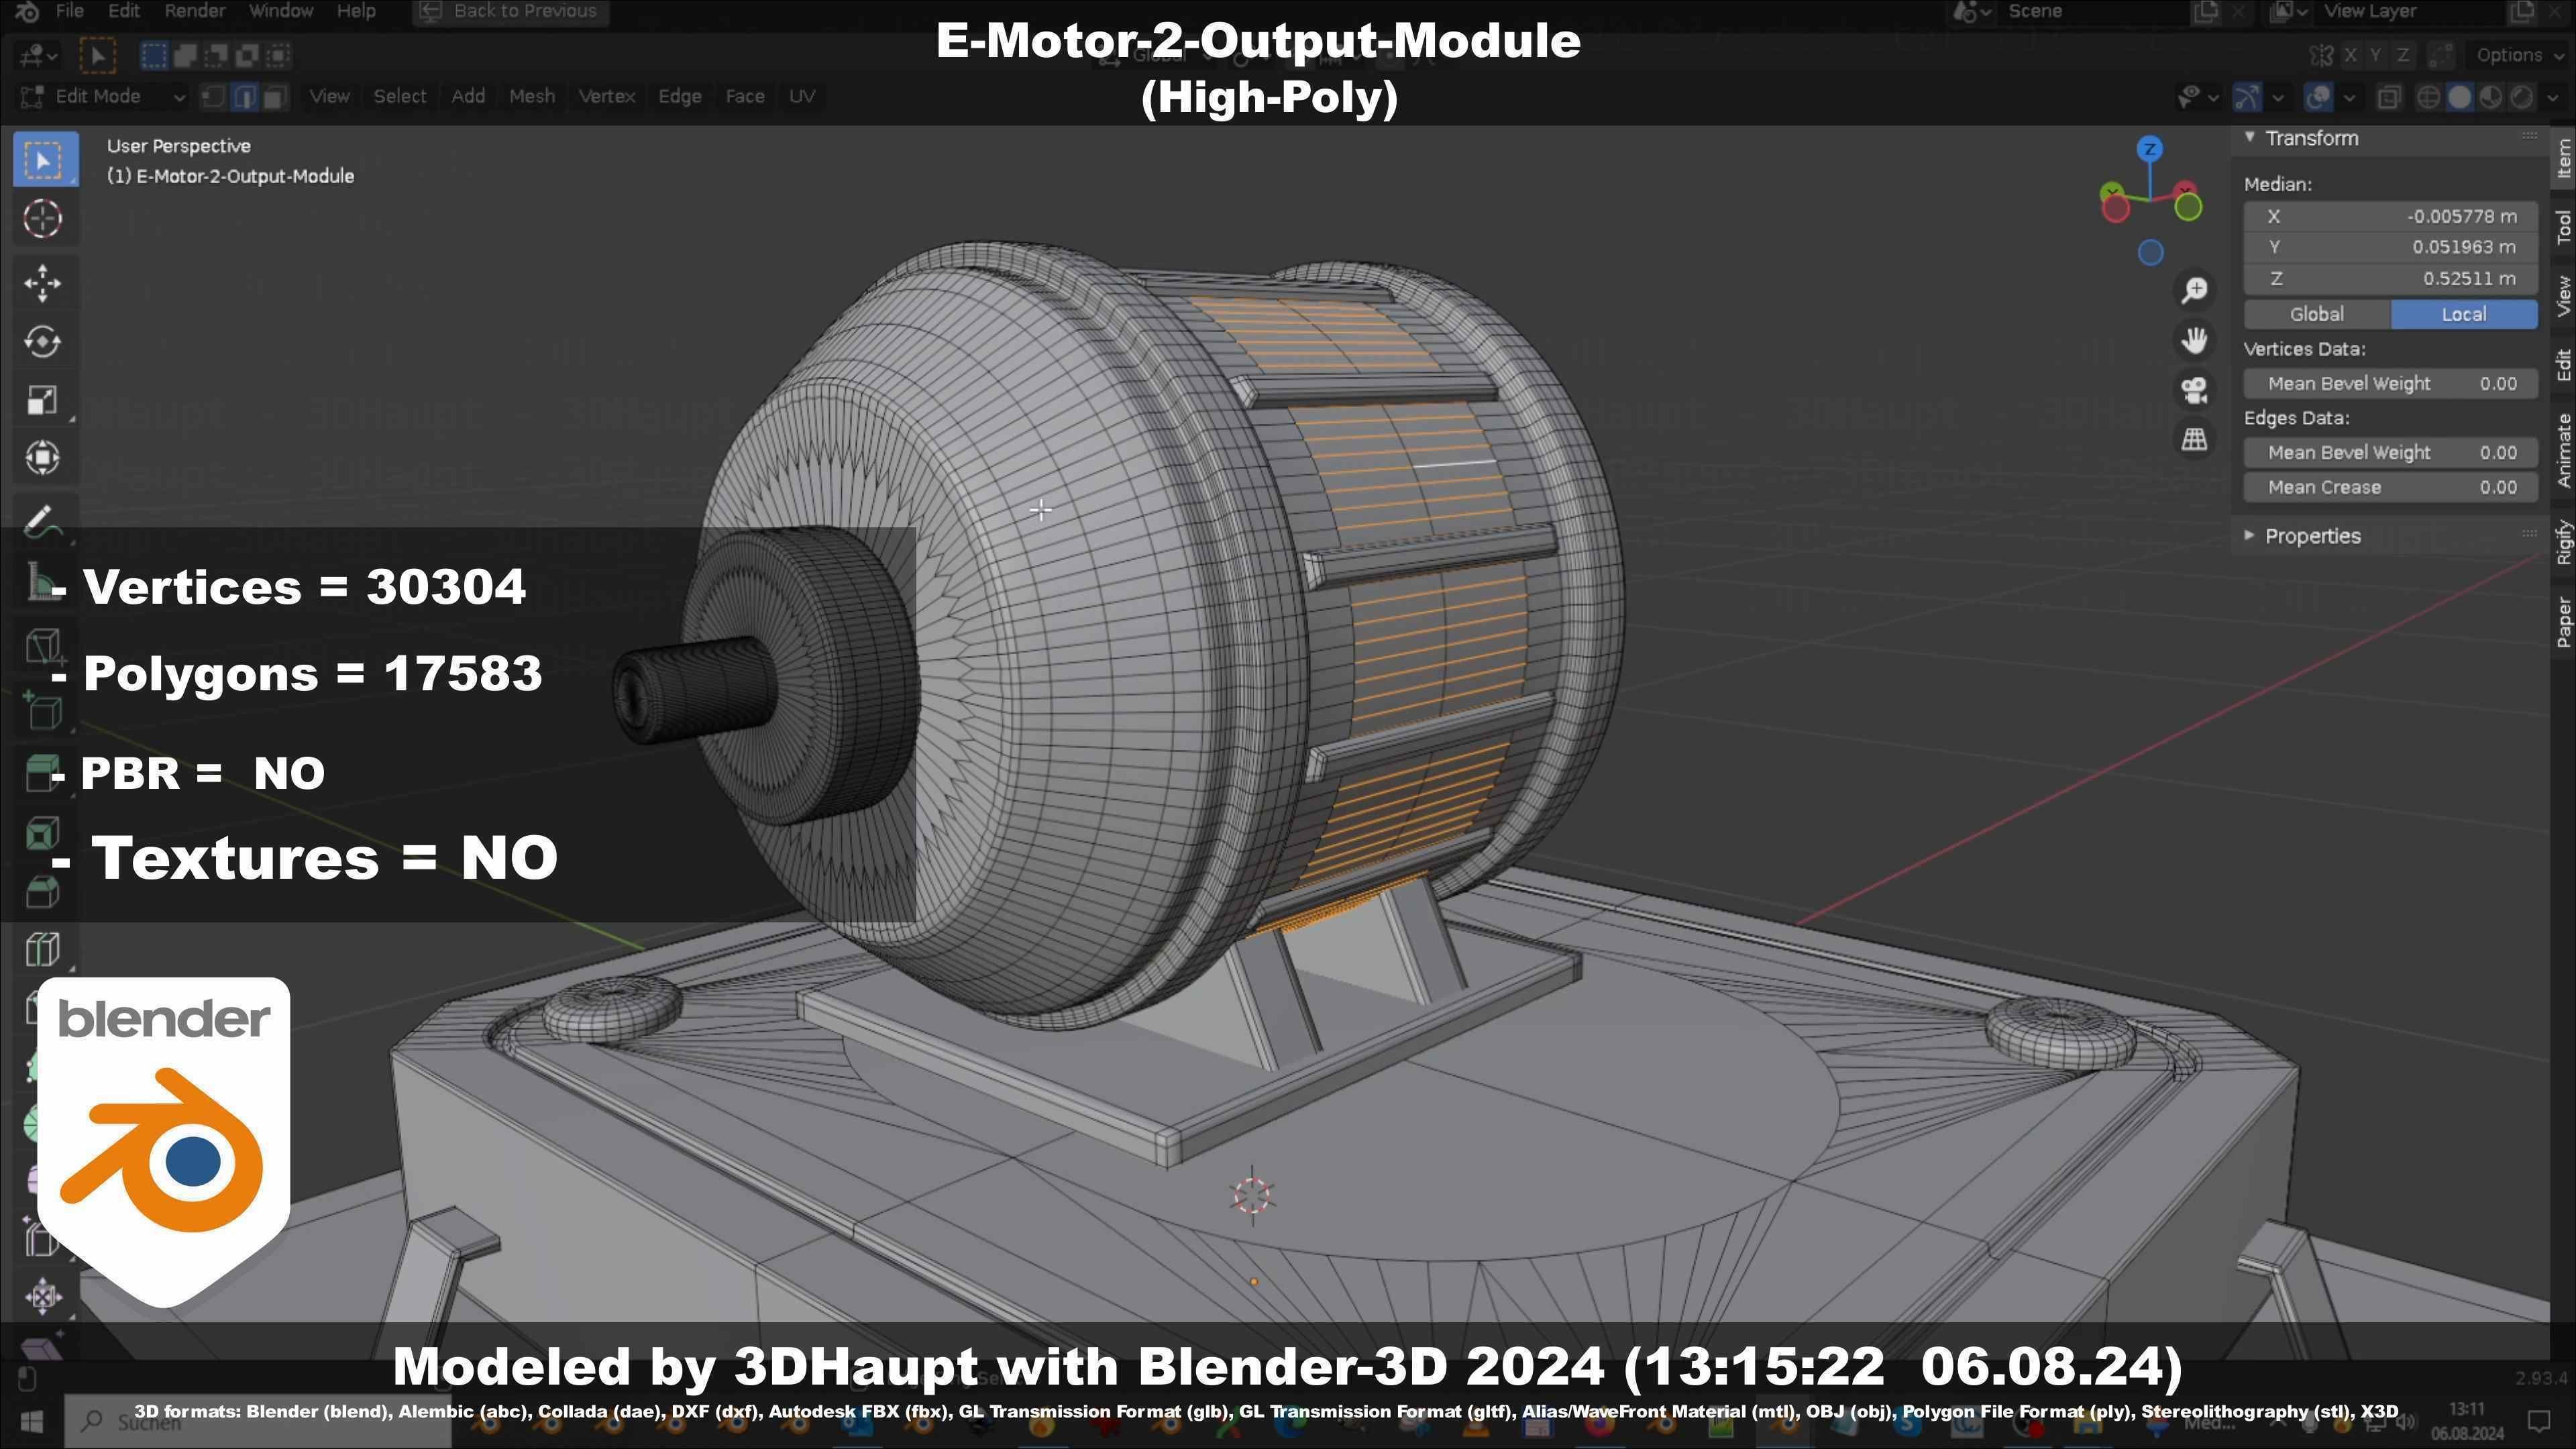The height and width of the screenshot is (1449, 2576).
Task: Click the Blender logo menu icon
Action: pyautogui.click(x=27, y=11)
